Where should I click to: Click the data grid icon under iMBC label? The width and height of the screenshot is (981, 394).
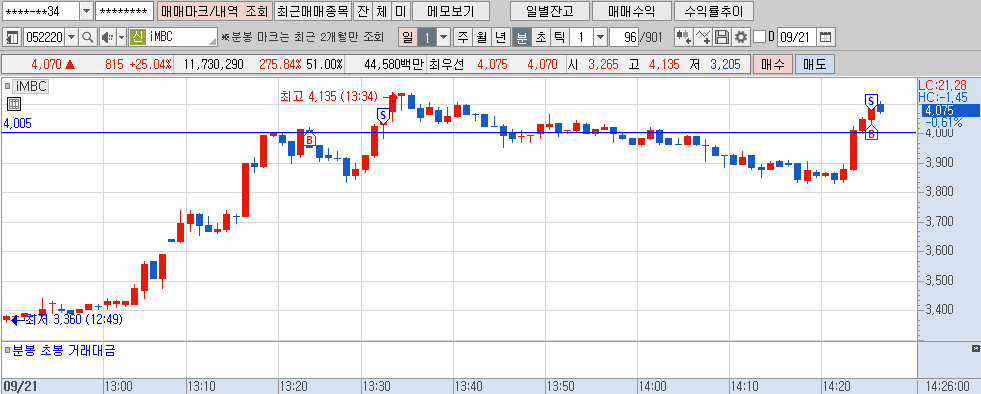point(14,104)
